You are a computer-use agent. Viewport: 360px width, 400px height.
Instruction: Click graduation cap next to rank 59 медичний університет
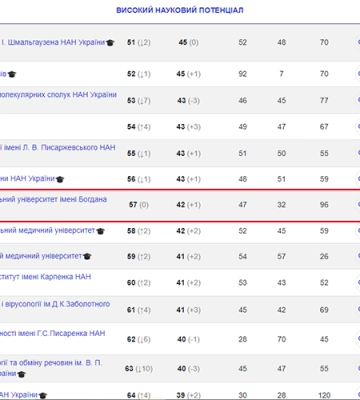click(87, 256)
